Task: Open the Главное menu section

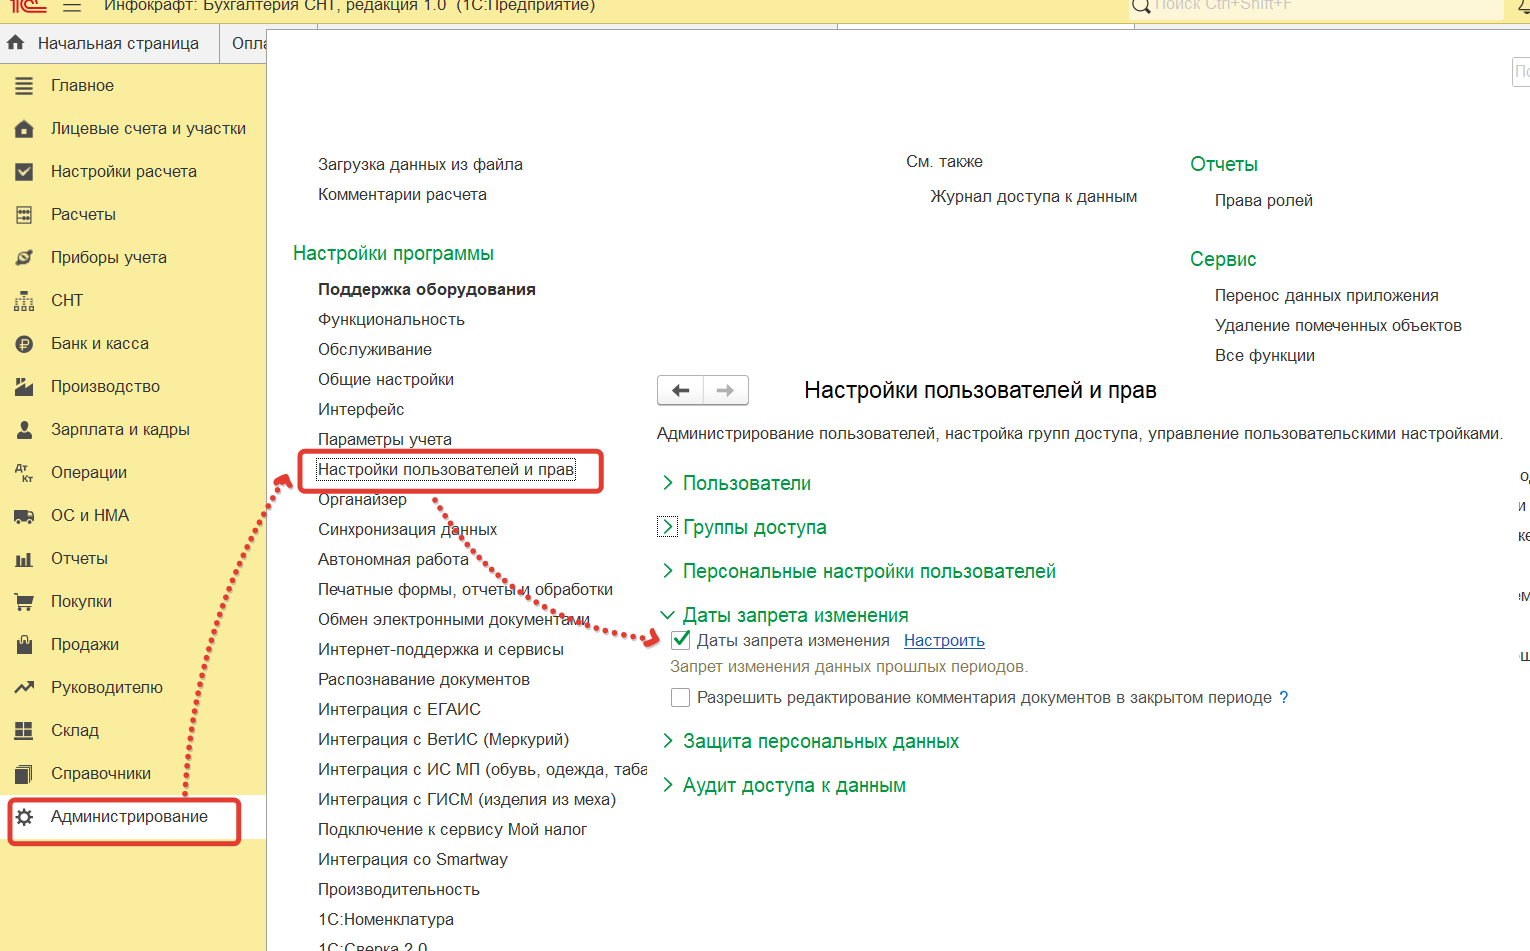Action: point(82,86)
